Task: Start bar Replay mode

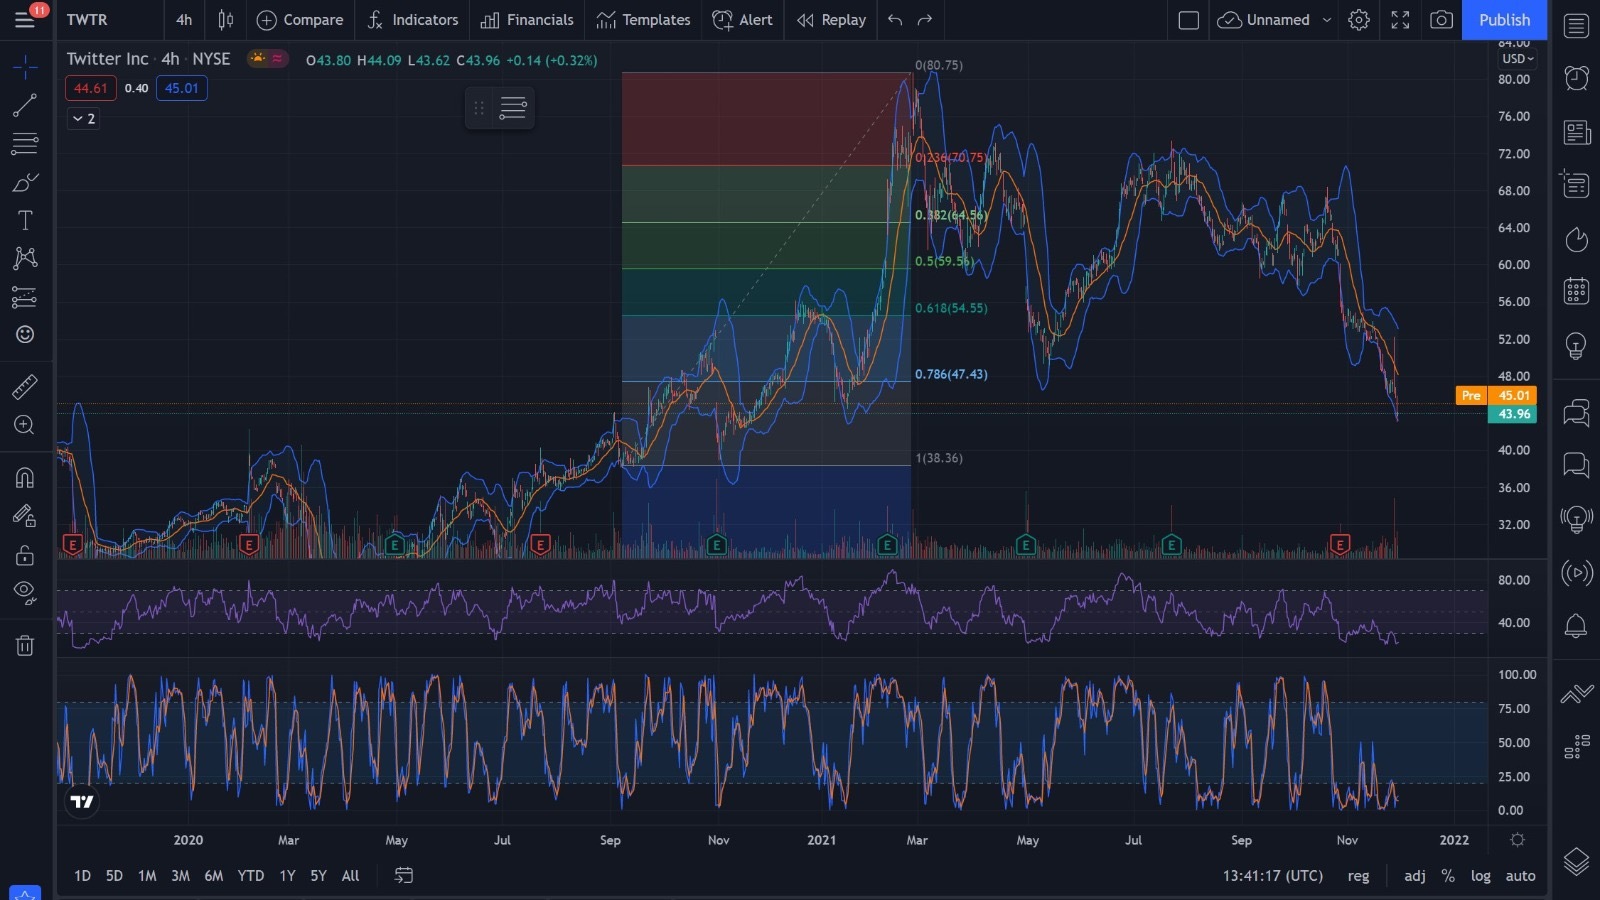Action: pos(832,19)
